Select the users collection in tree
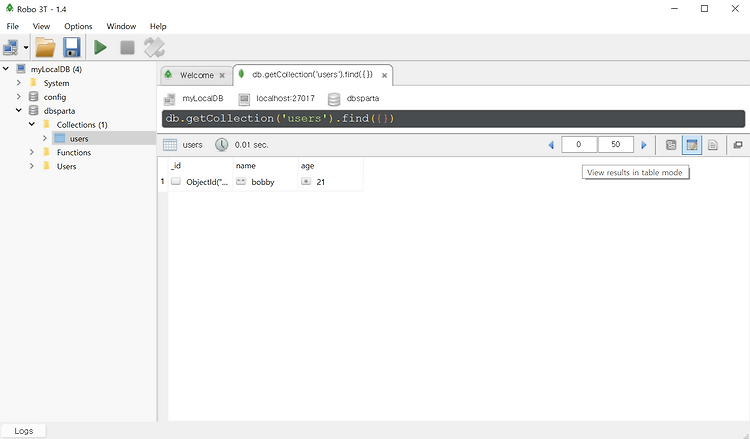The width and height of the screenshot is (750, 439). 79,139
